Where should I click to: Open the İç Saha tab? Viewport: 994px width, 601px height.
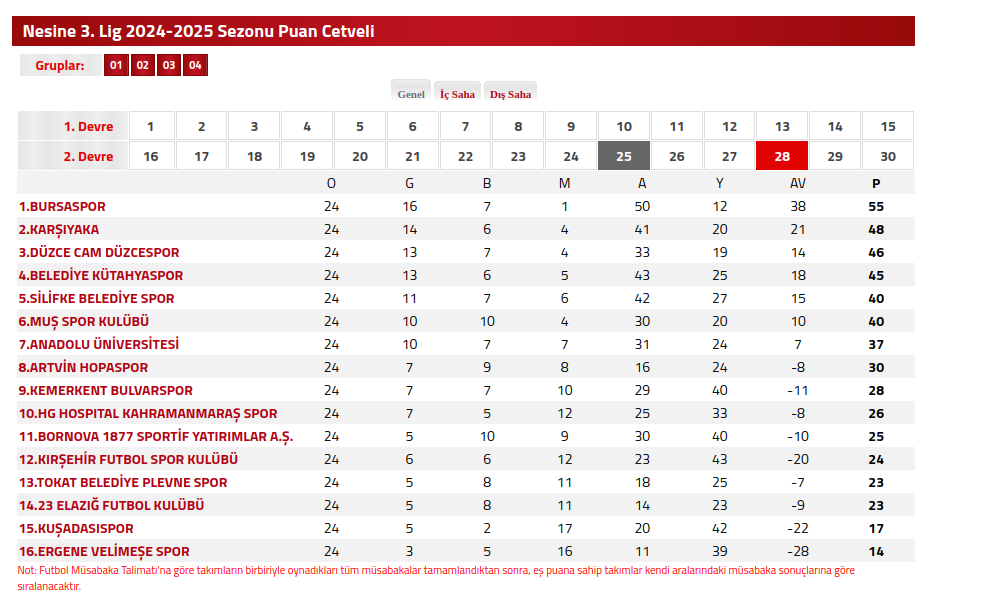(x=457, y=94)
